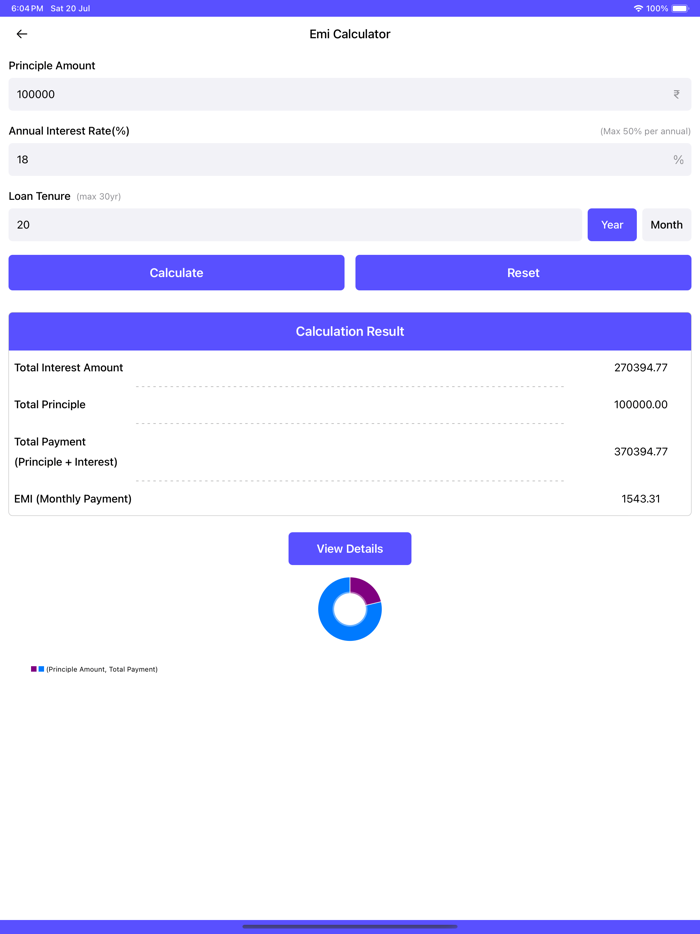This screenshot has height=934, width=700.
Task: Select the Principle Amount input field
Action: 300,94
